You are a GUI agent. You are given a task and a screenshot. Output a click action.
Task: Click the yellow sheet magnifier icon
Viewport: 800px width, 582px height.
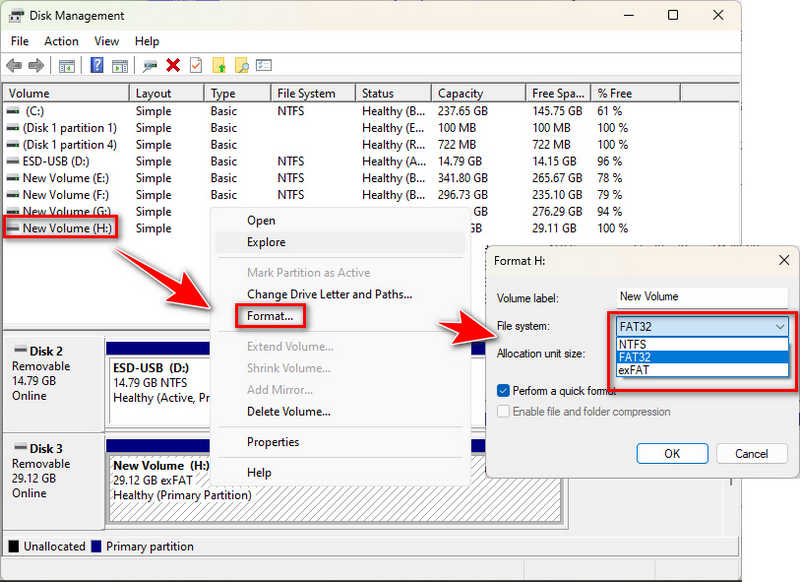241,65
